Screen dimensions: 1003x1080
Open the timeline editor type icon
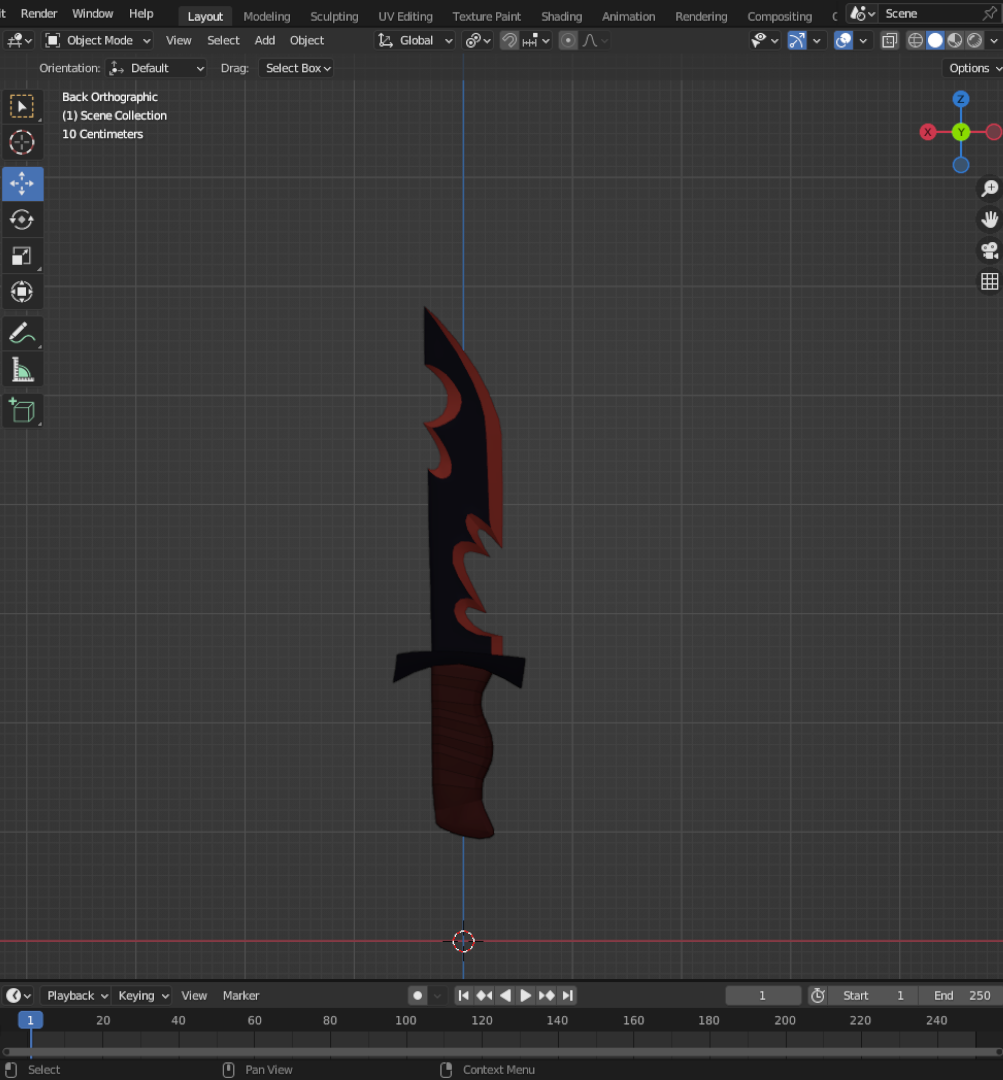pyautogui.click(x=19, y=995)
